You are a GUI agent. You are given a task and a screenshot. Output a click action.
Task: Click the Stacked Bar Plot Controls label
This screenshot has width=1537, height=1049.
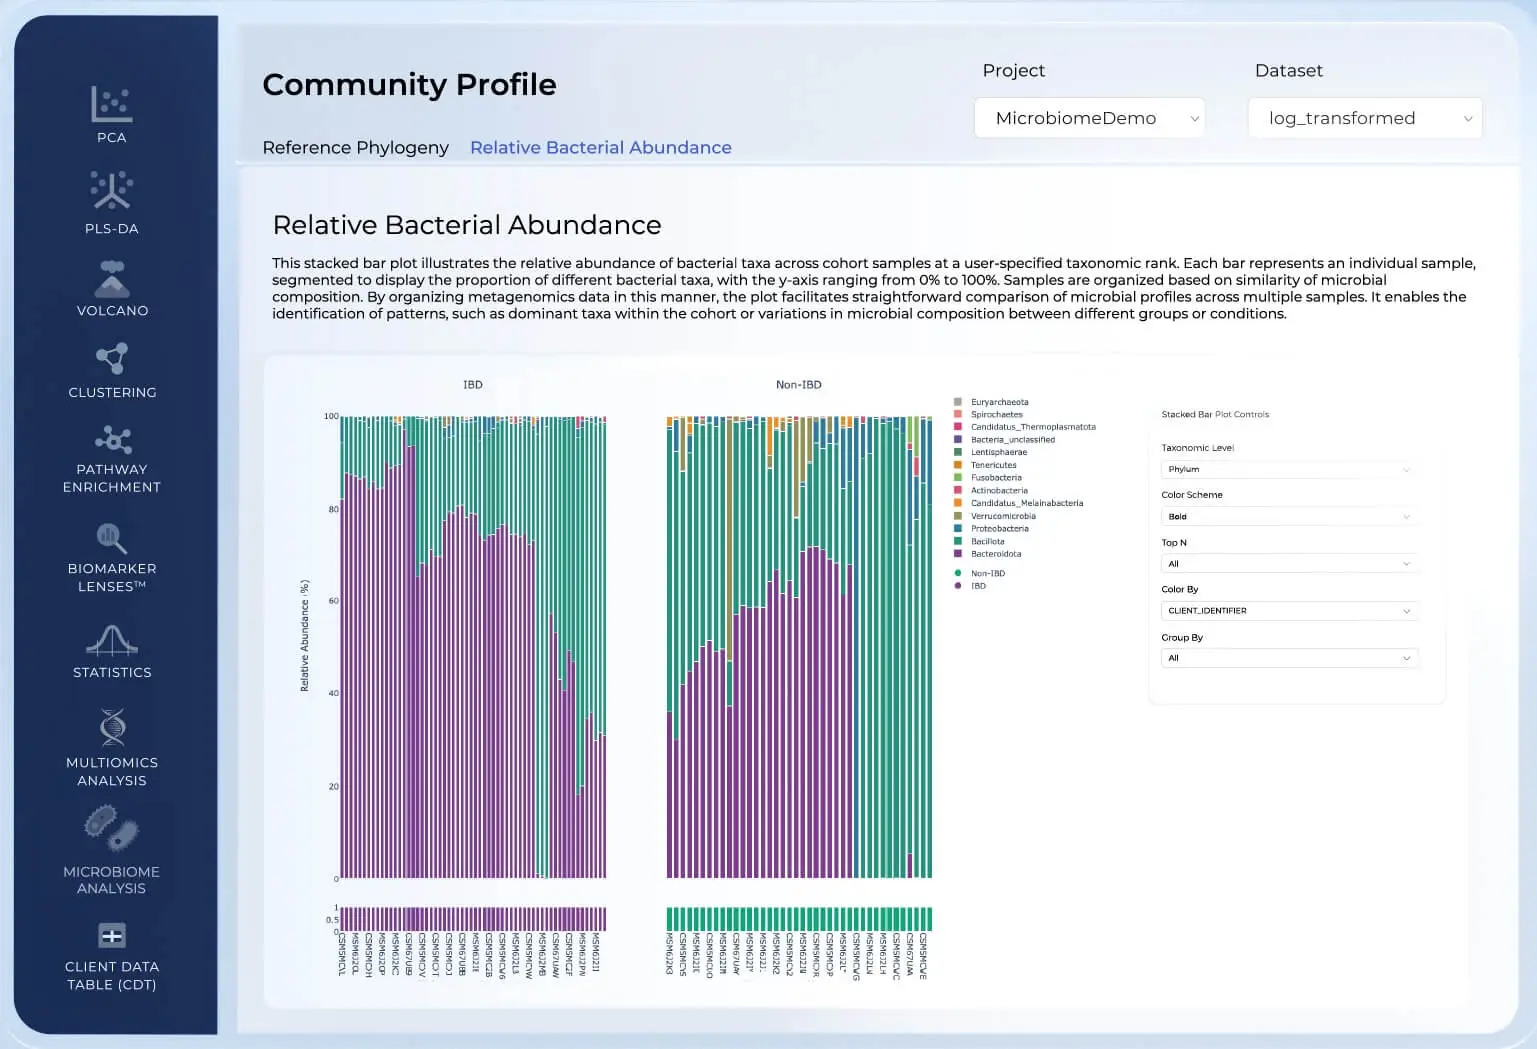[x=1215, y=414]
